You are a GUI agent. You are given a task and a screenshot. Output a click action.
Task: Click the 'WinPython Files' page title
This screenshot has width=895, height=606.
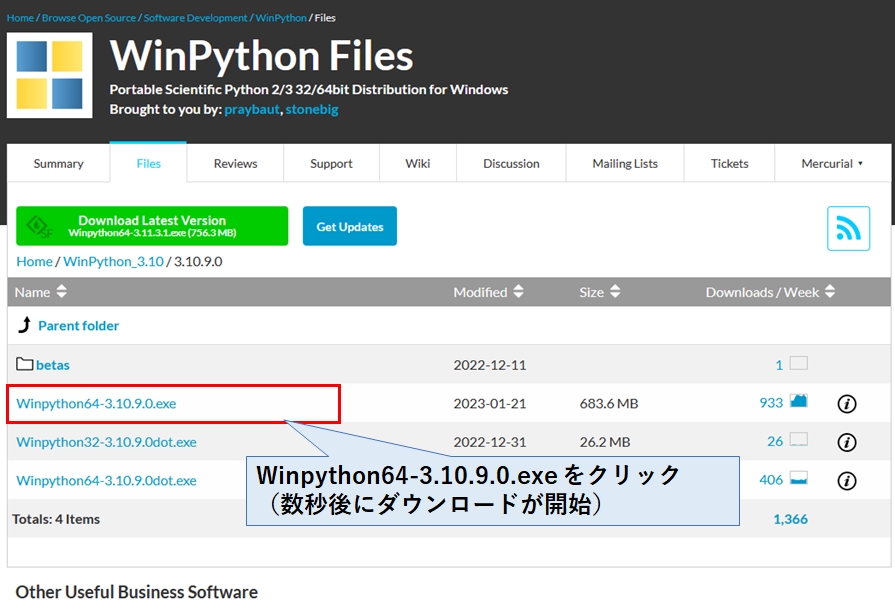261,56
